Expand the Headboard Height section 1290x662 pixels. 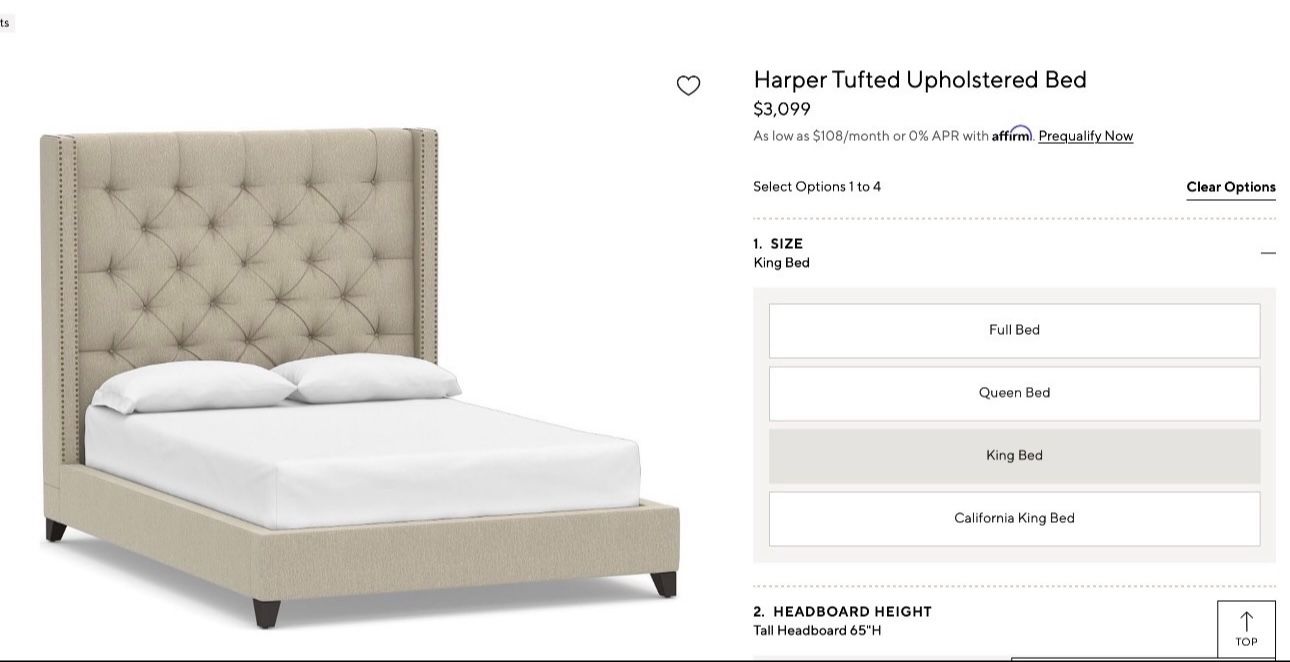point(842,611)
